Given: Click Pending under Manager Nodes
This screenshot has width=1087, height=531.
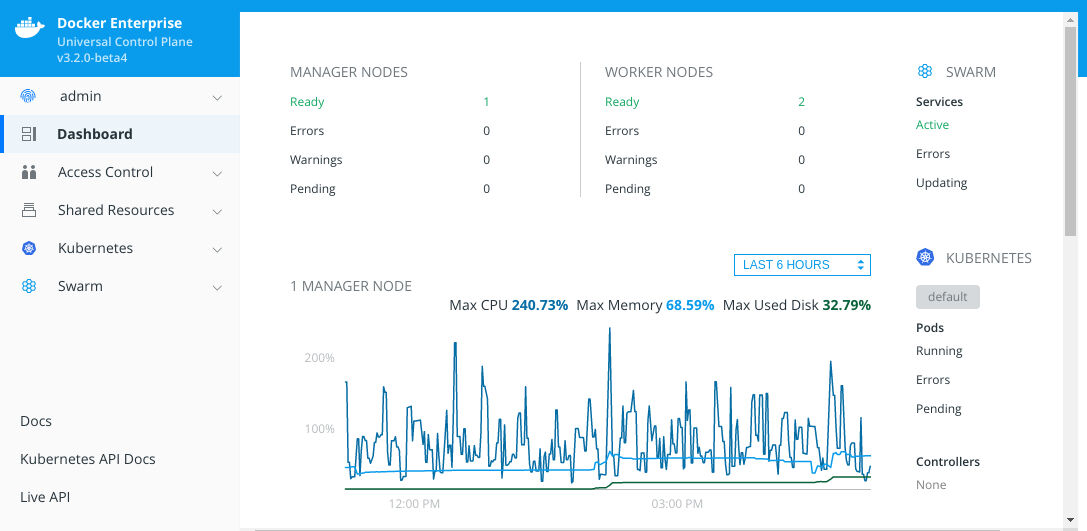Looking at the screenshot, I should tap(313, 189).
